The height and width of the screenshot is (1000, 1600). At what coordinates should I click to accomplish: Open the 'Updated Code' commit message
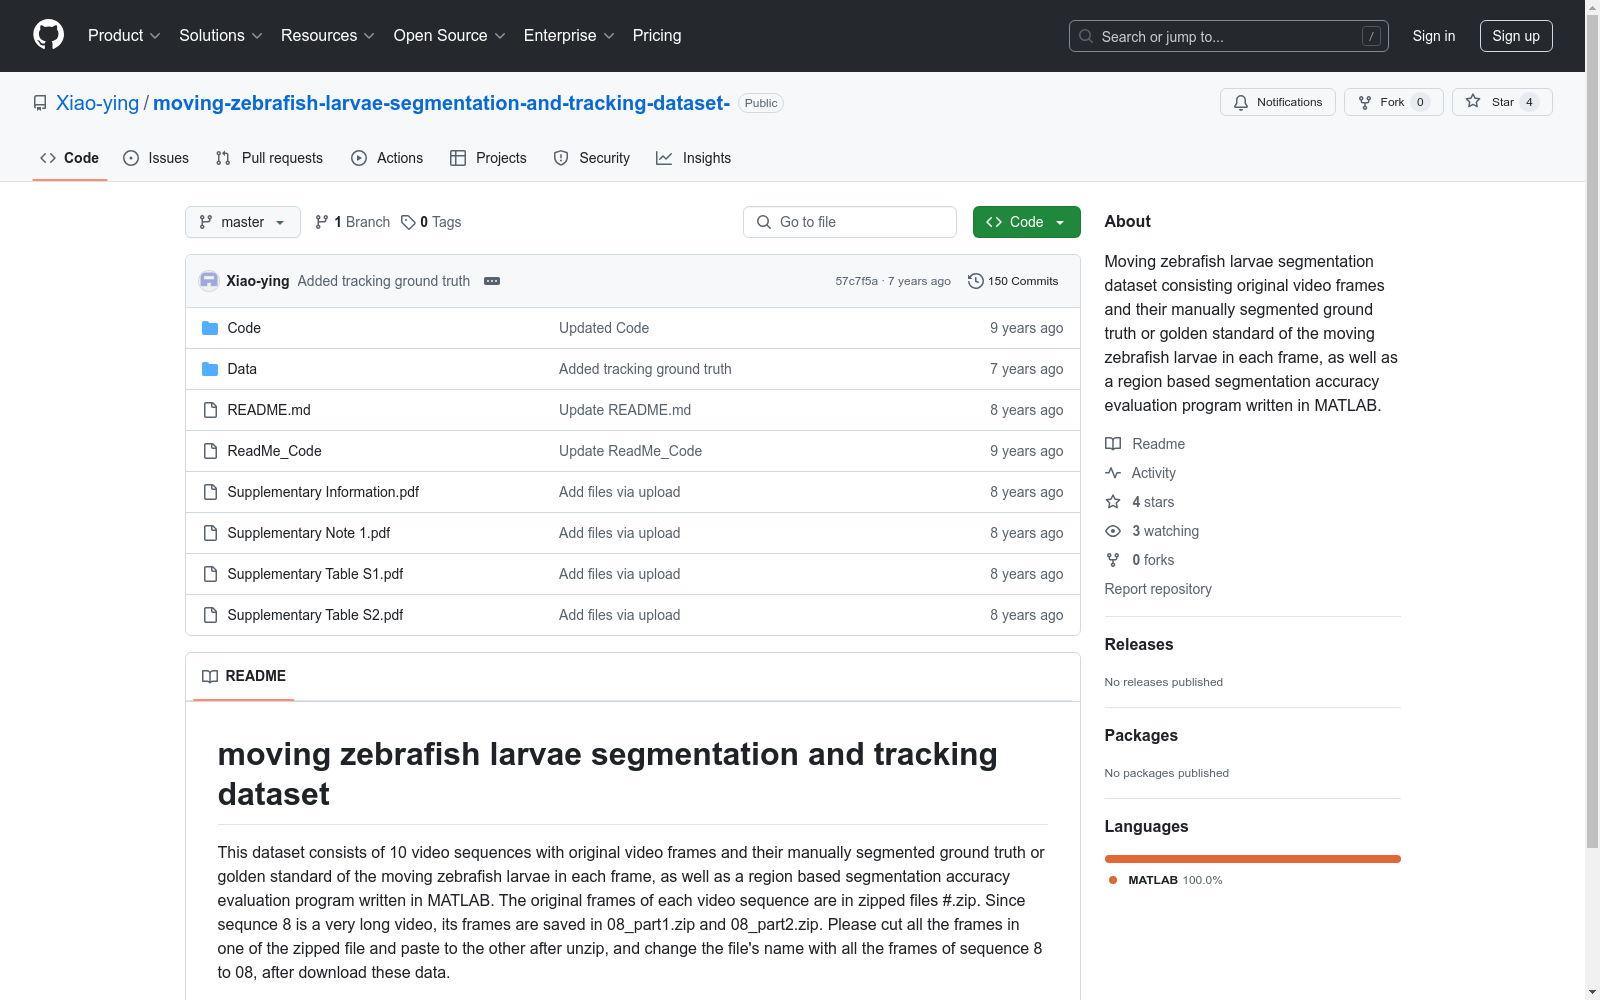[x=604, y=328]
